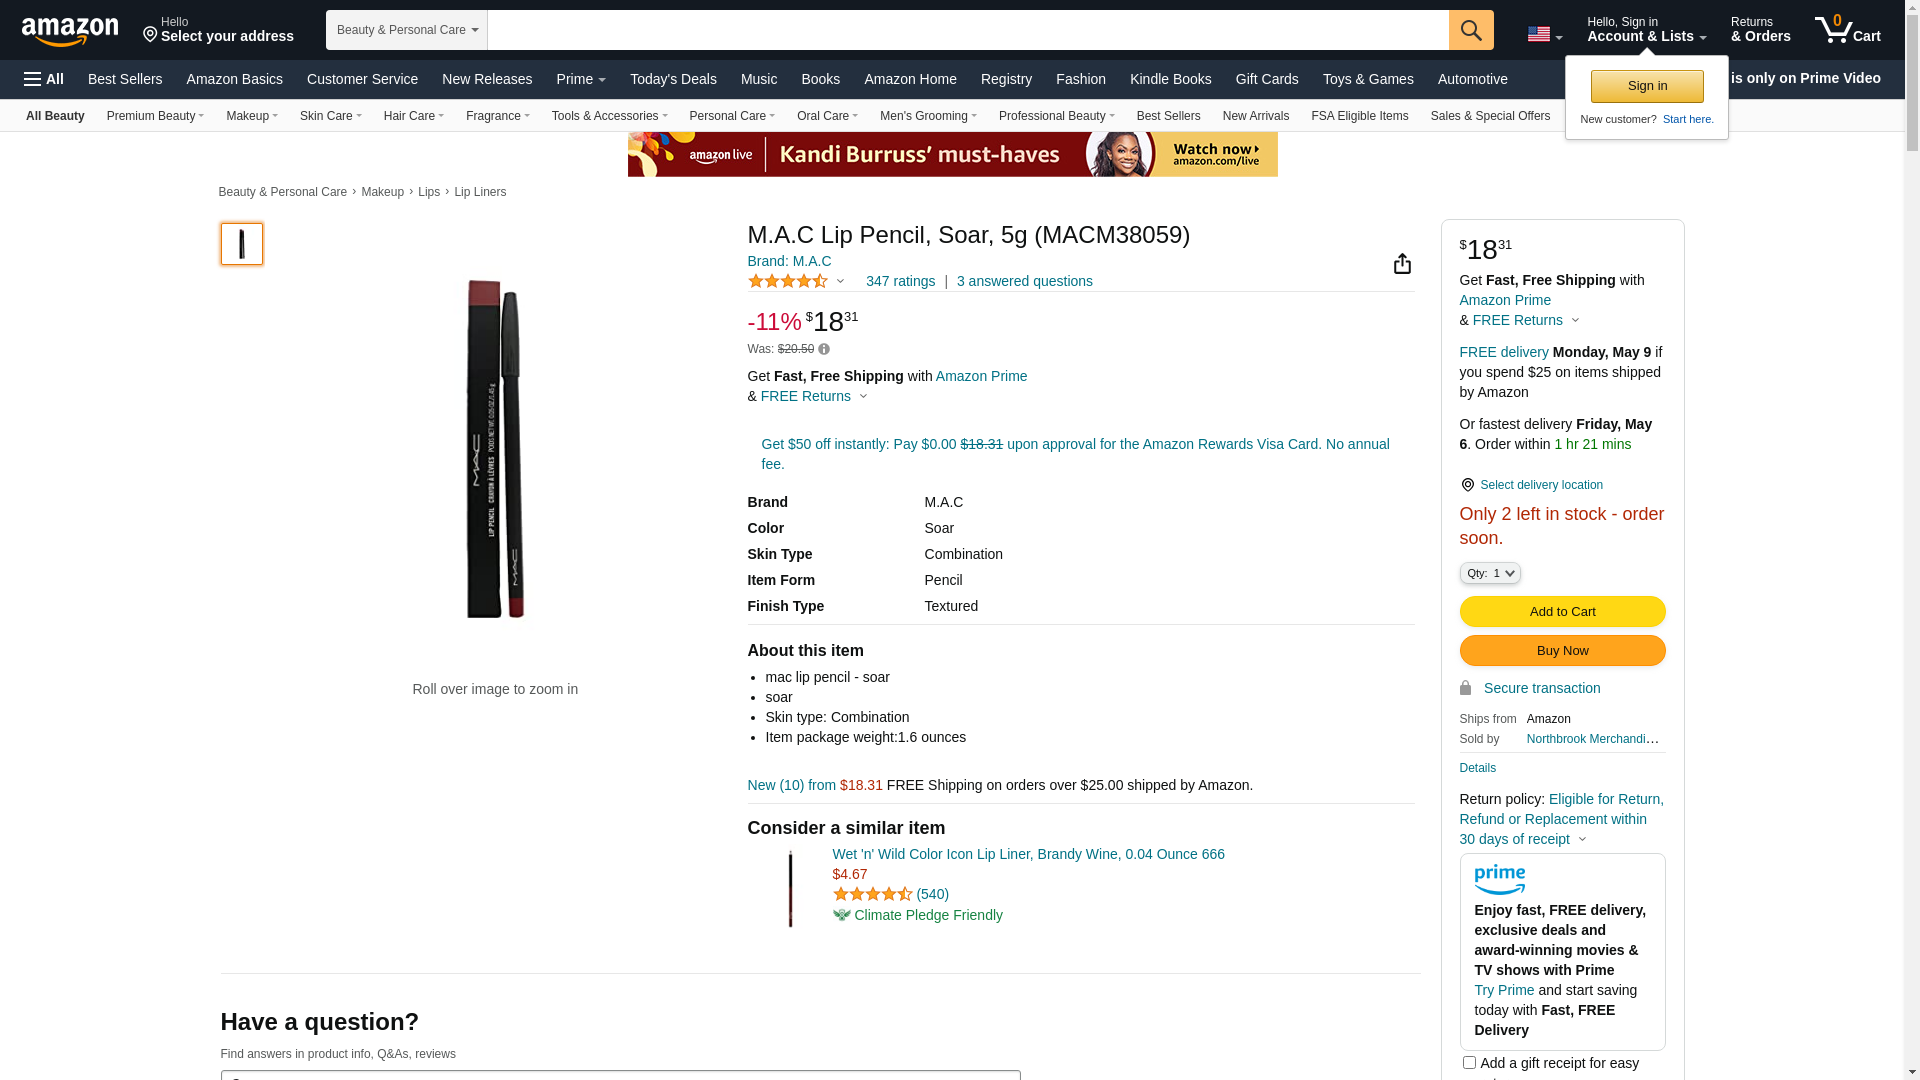Click the magnifying glass search button

click(x=1470, y=30)
